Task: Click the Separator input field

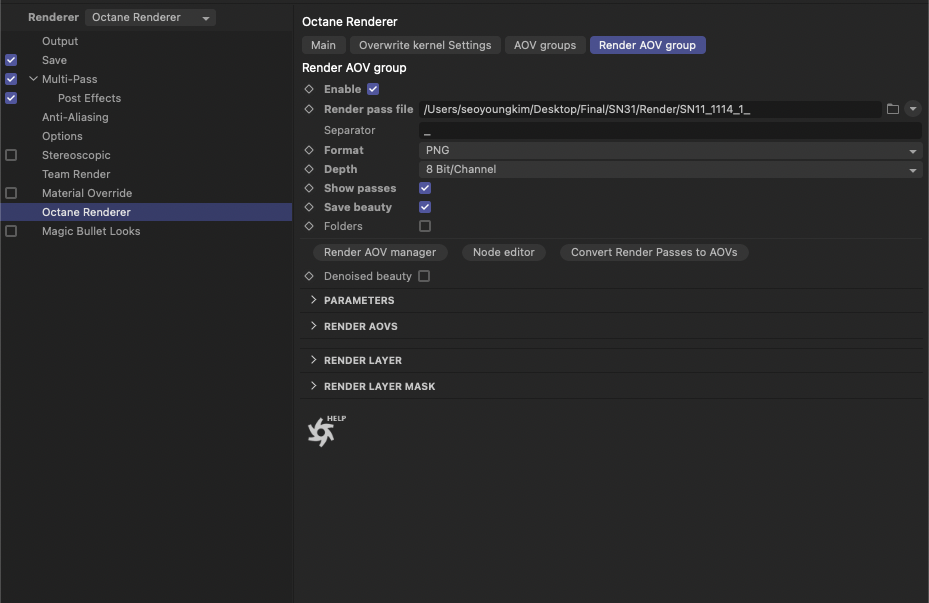Action: (670, 130)
